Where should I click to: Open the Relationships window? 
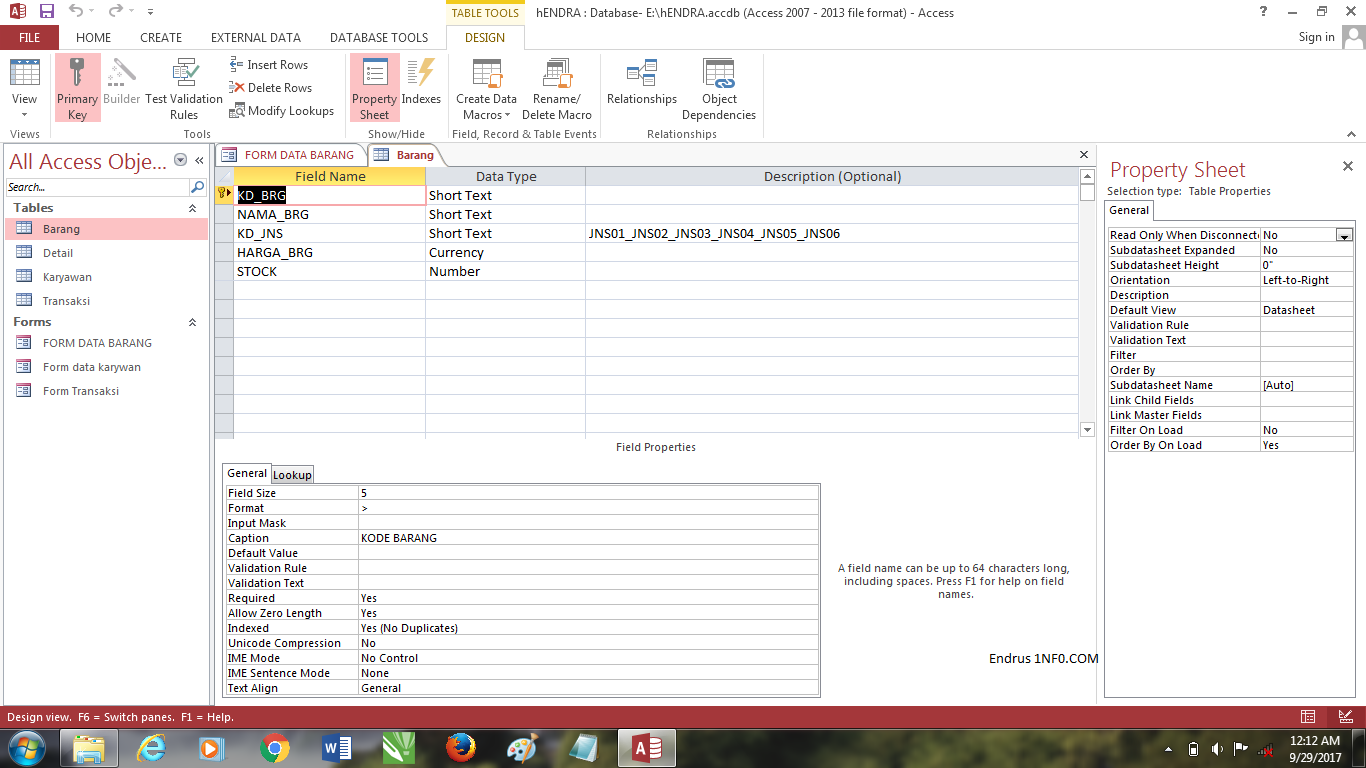pyautogui.click(x=642, y=88)
